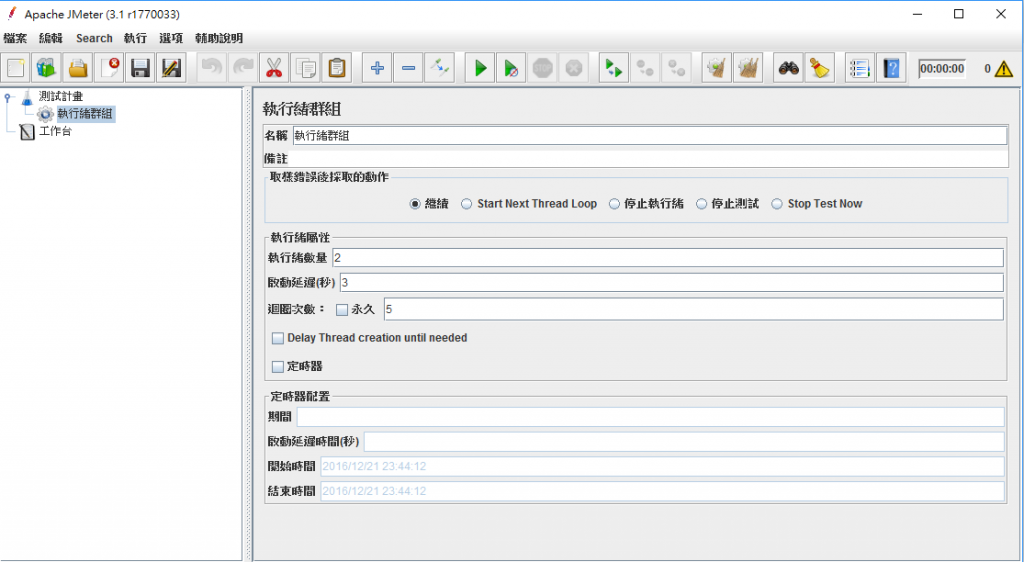1024x562 pixels.
Task: Click the 備註 comment field
Action: (x=650, y=159)
